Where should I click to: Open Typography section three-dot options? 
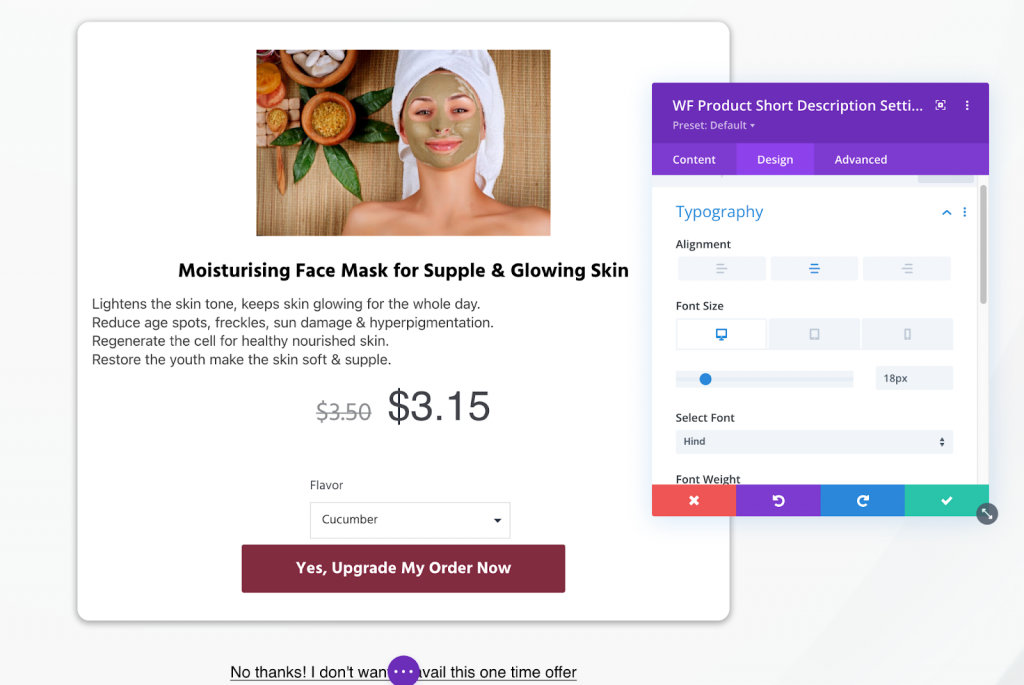pyautogui.click(x=965, y=212)
